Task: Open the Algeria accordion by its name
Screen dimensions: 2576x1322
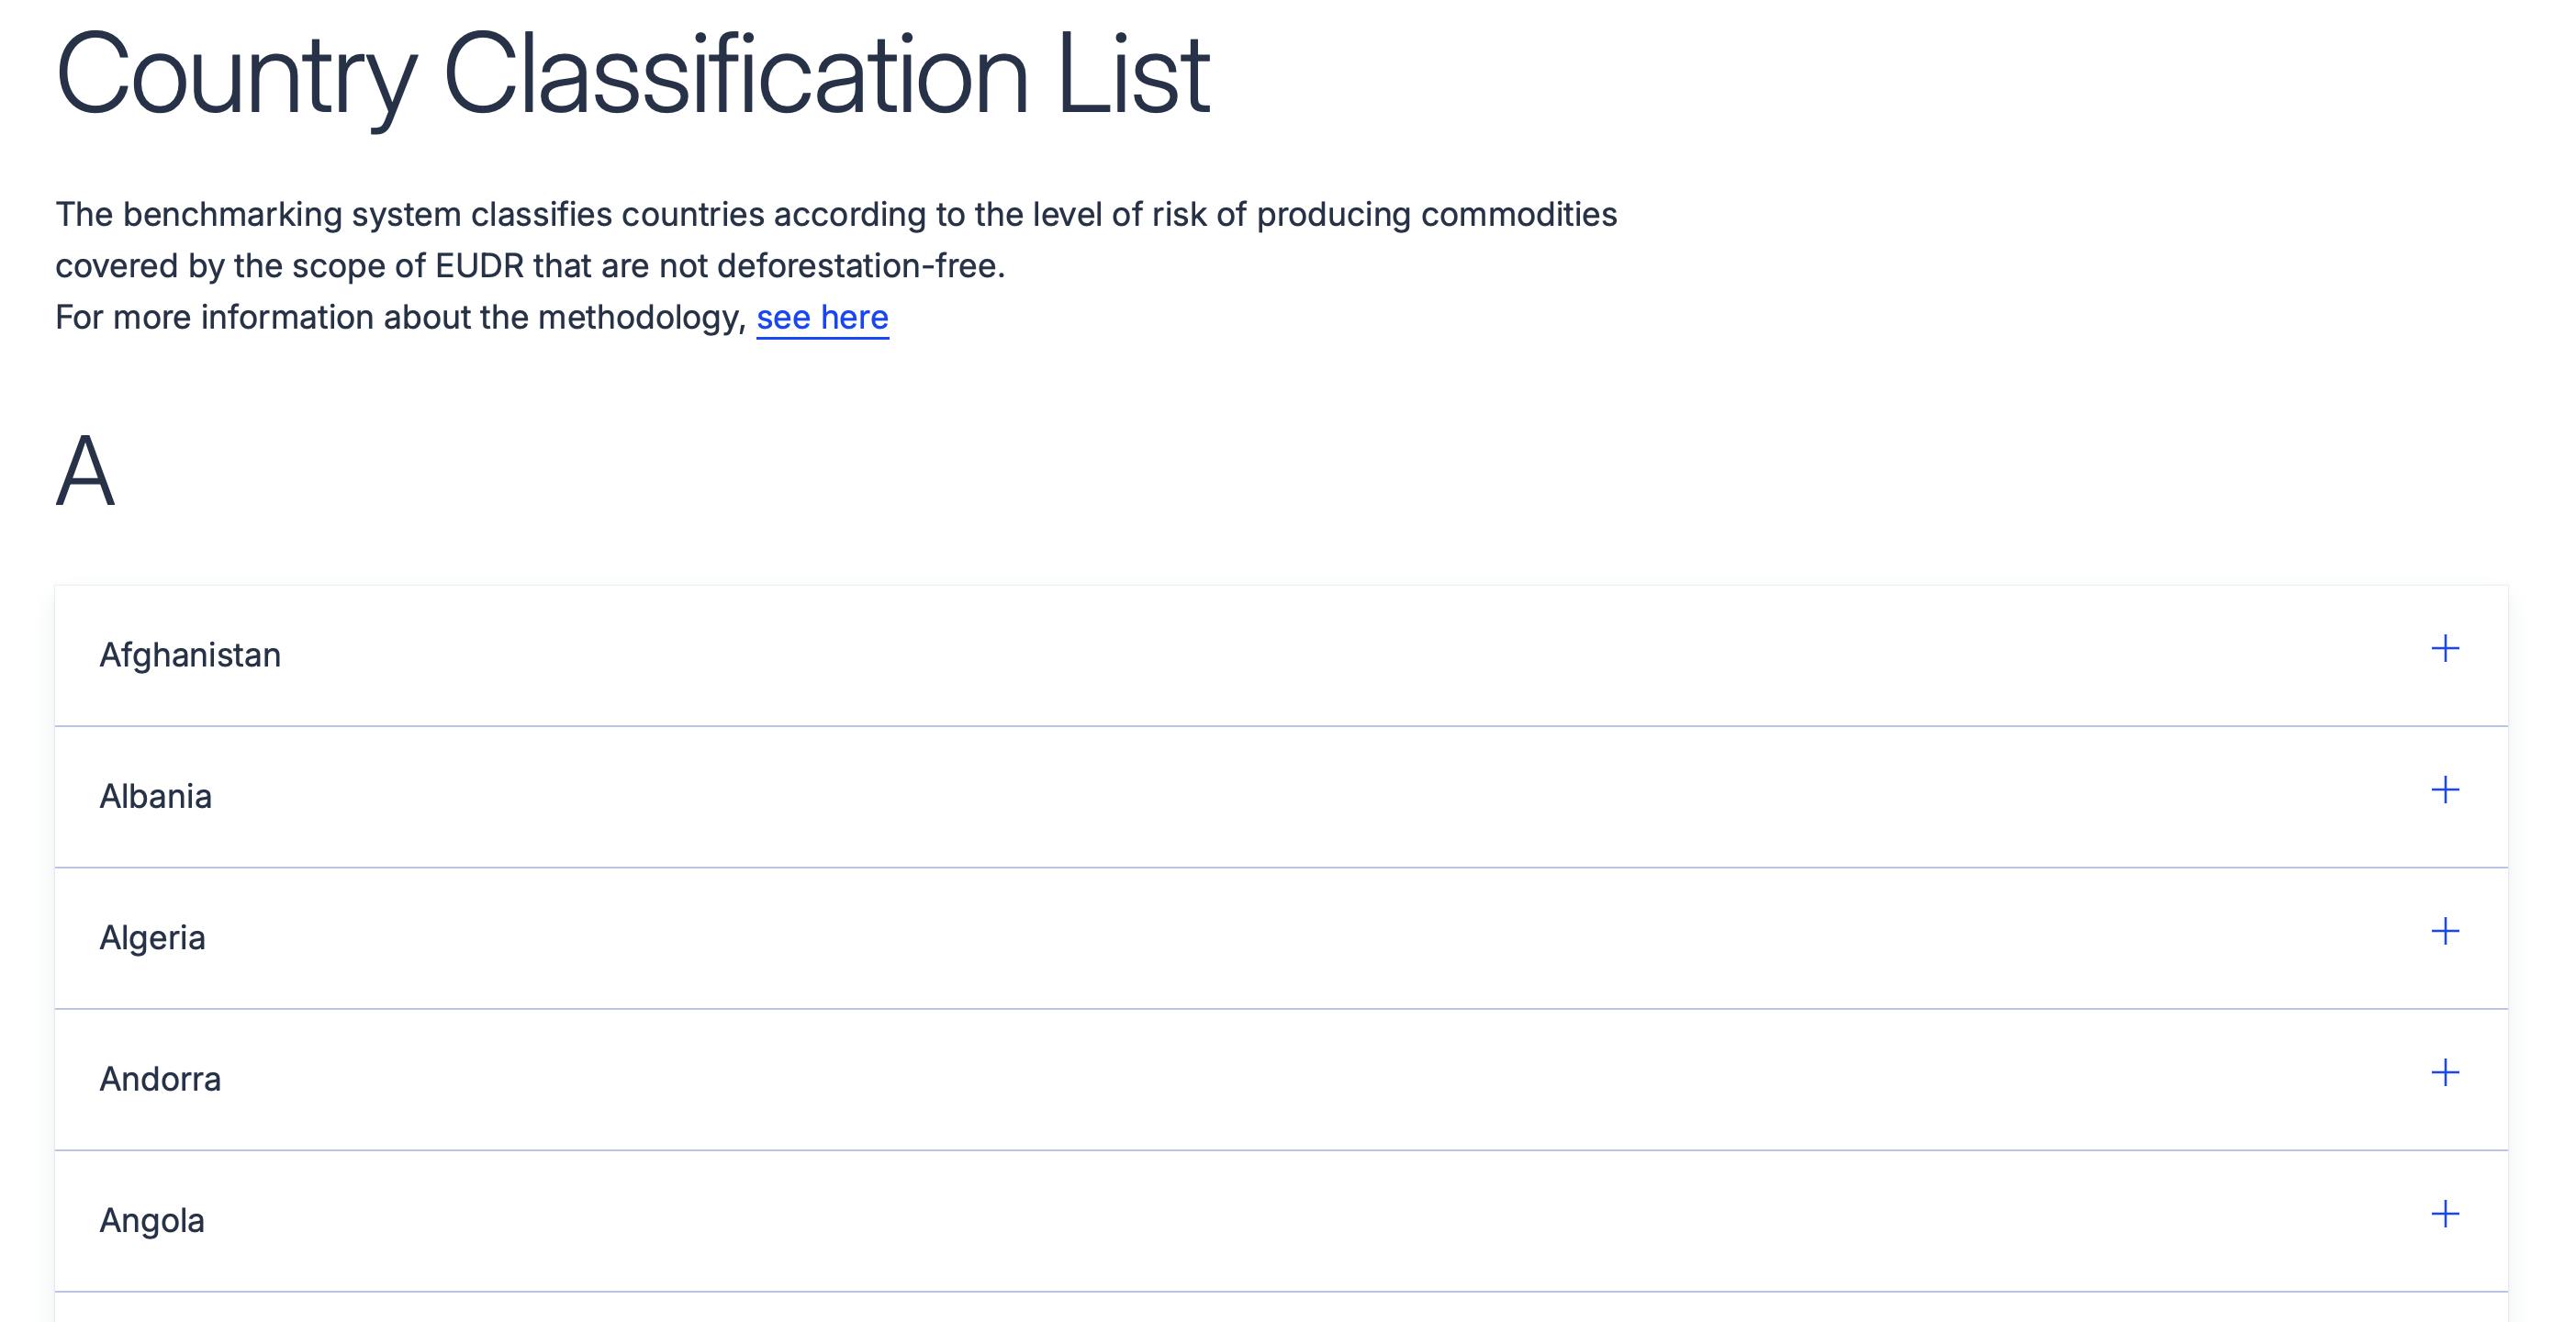Action: pos(152,938)
